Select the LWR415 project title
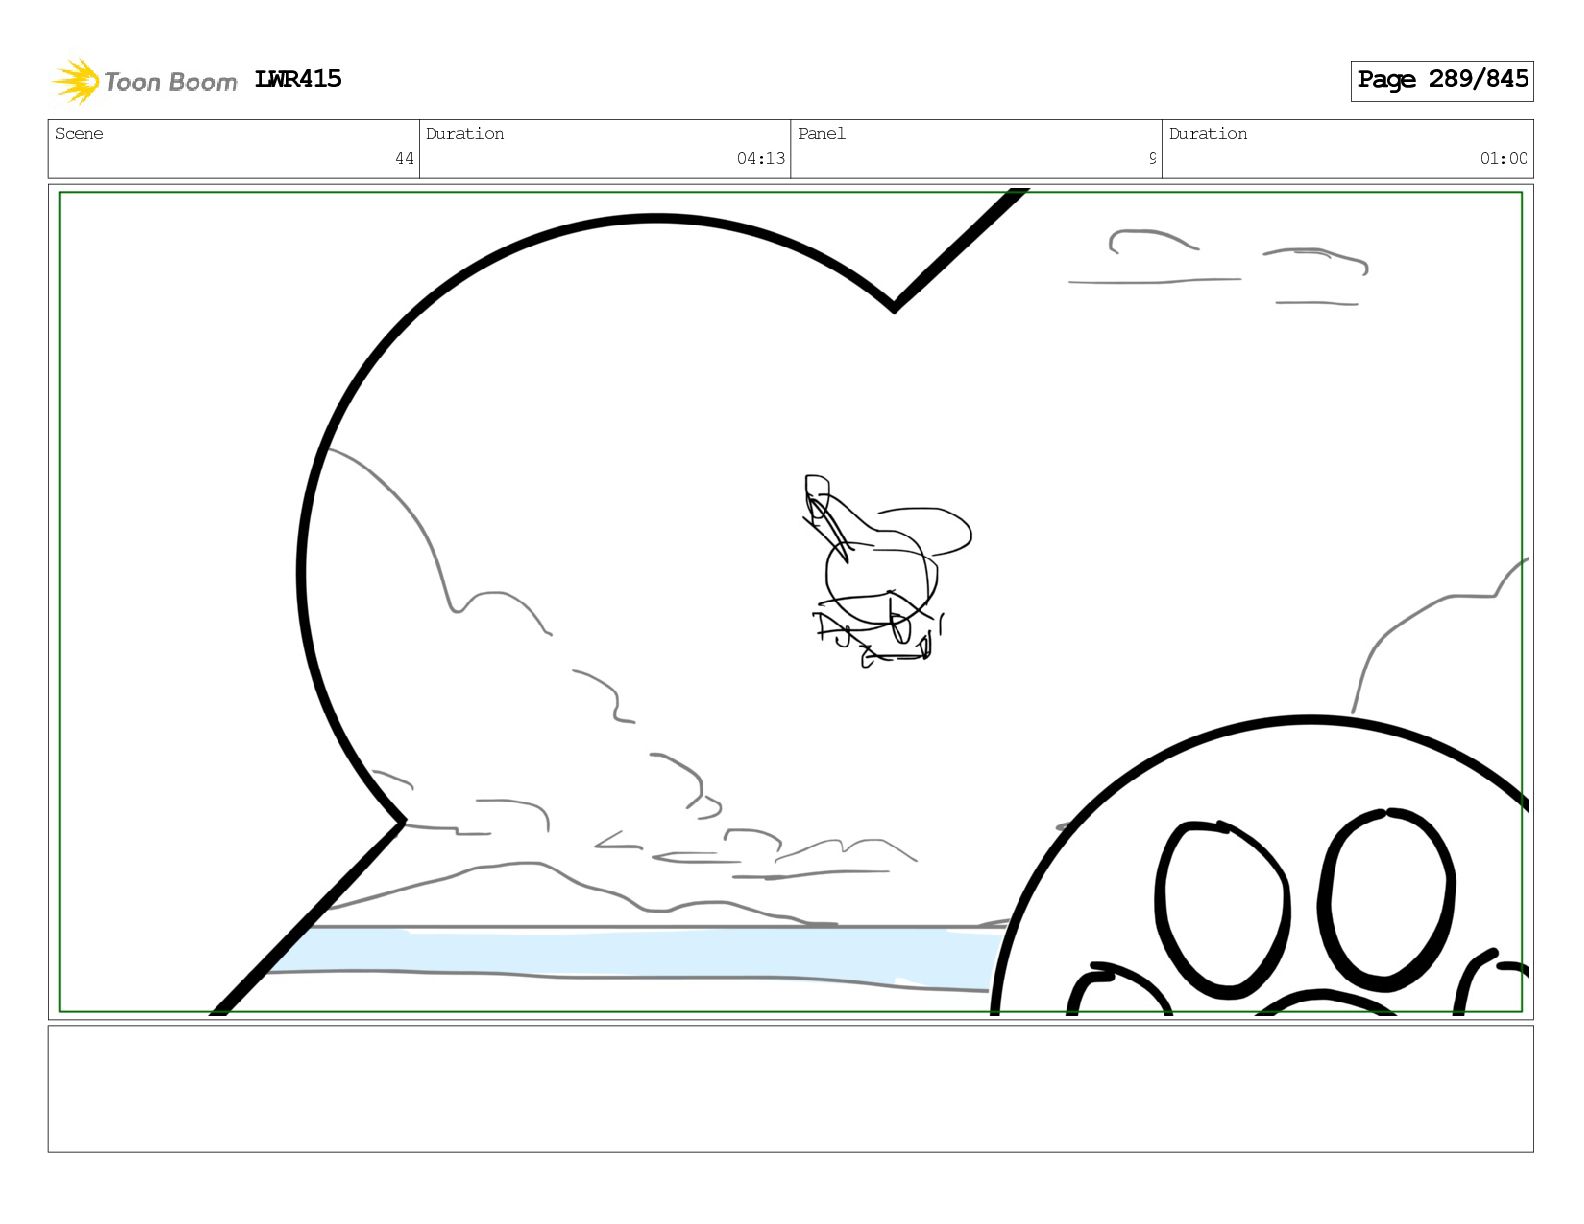The width and height of the screenshot is (1584, 1224). [x=298, y=79]
